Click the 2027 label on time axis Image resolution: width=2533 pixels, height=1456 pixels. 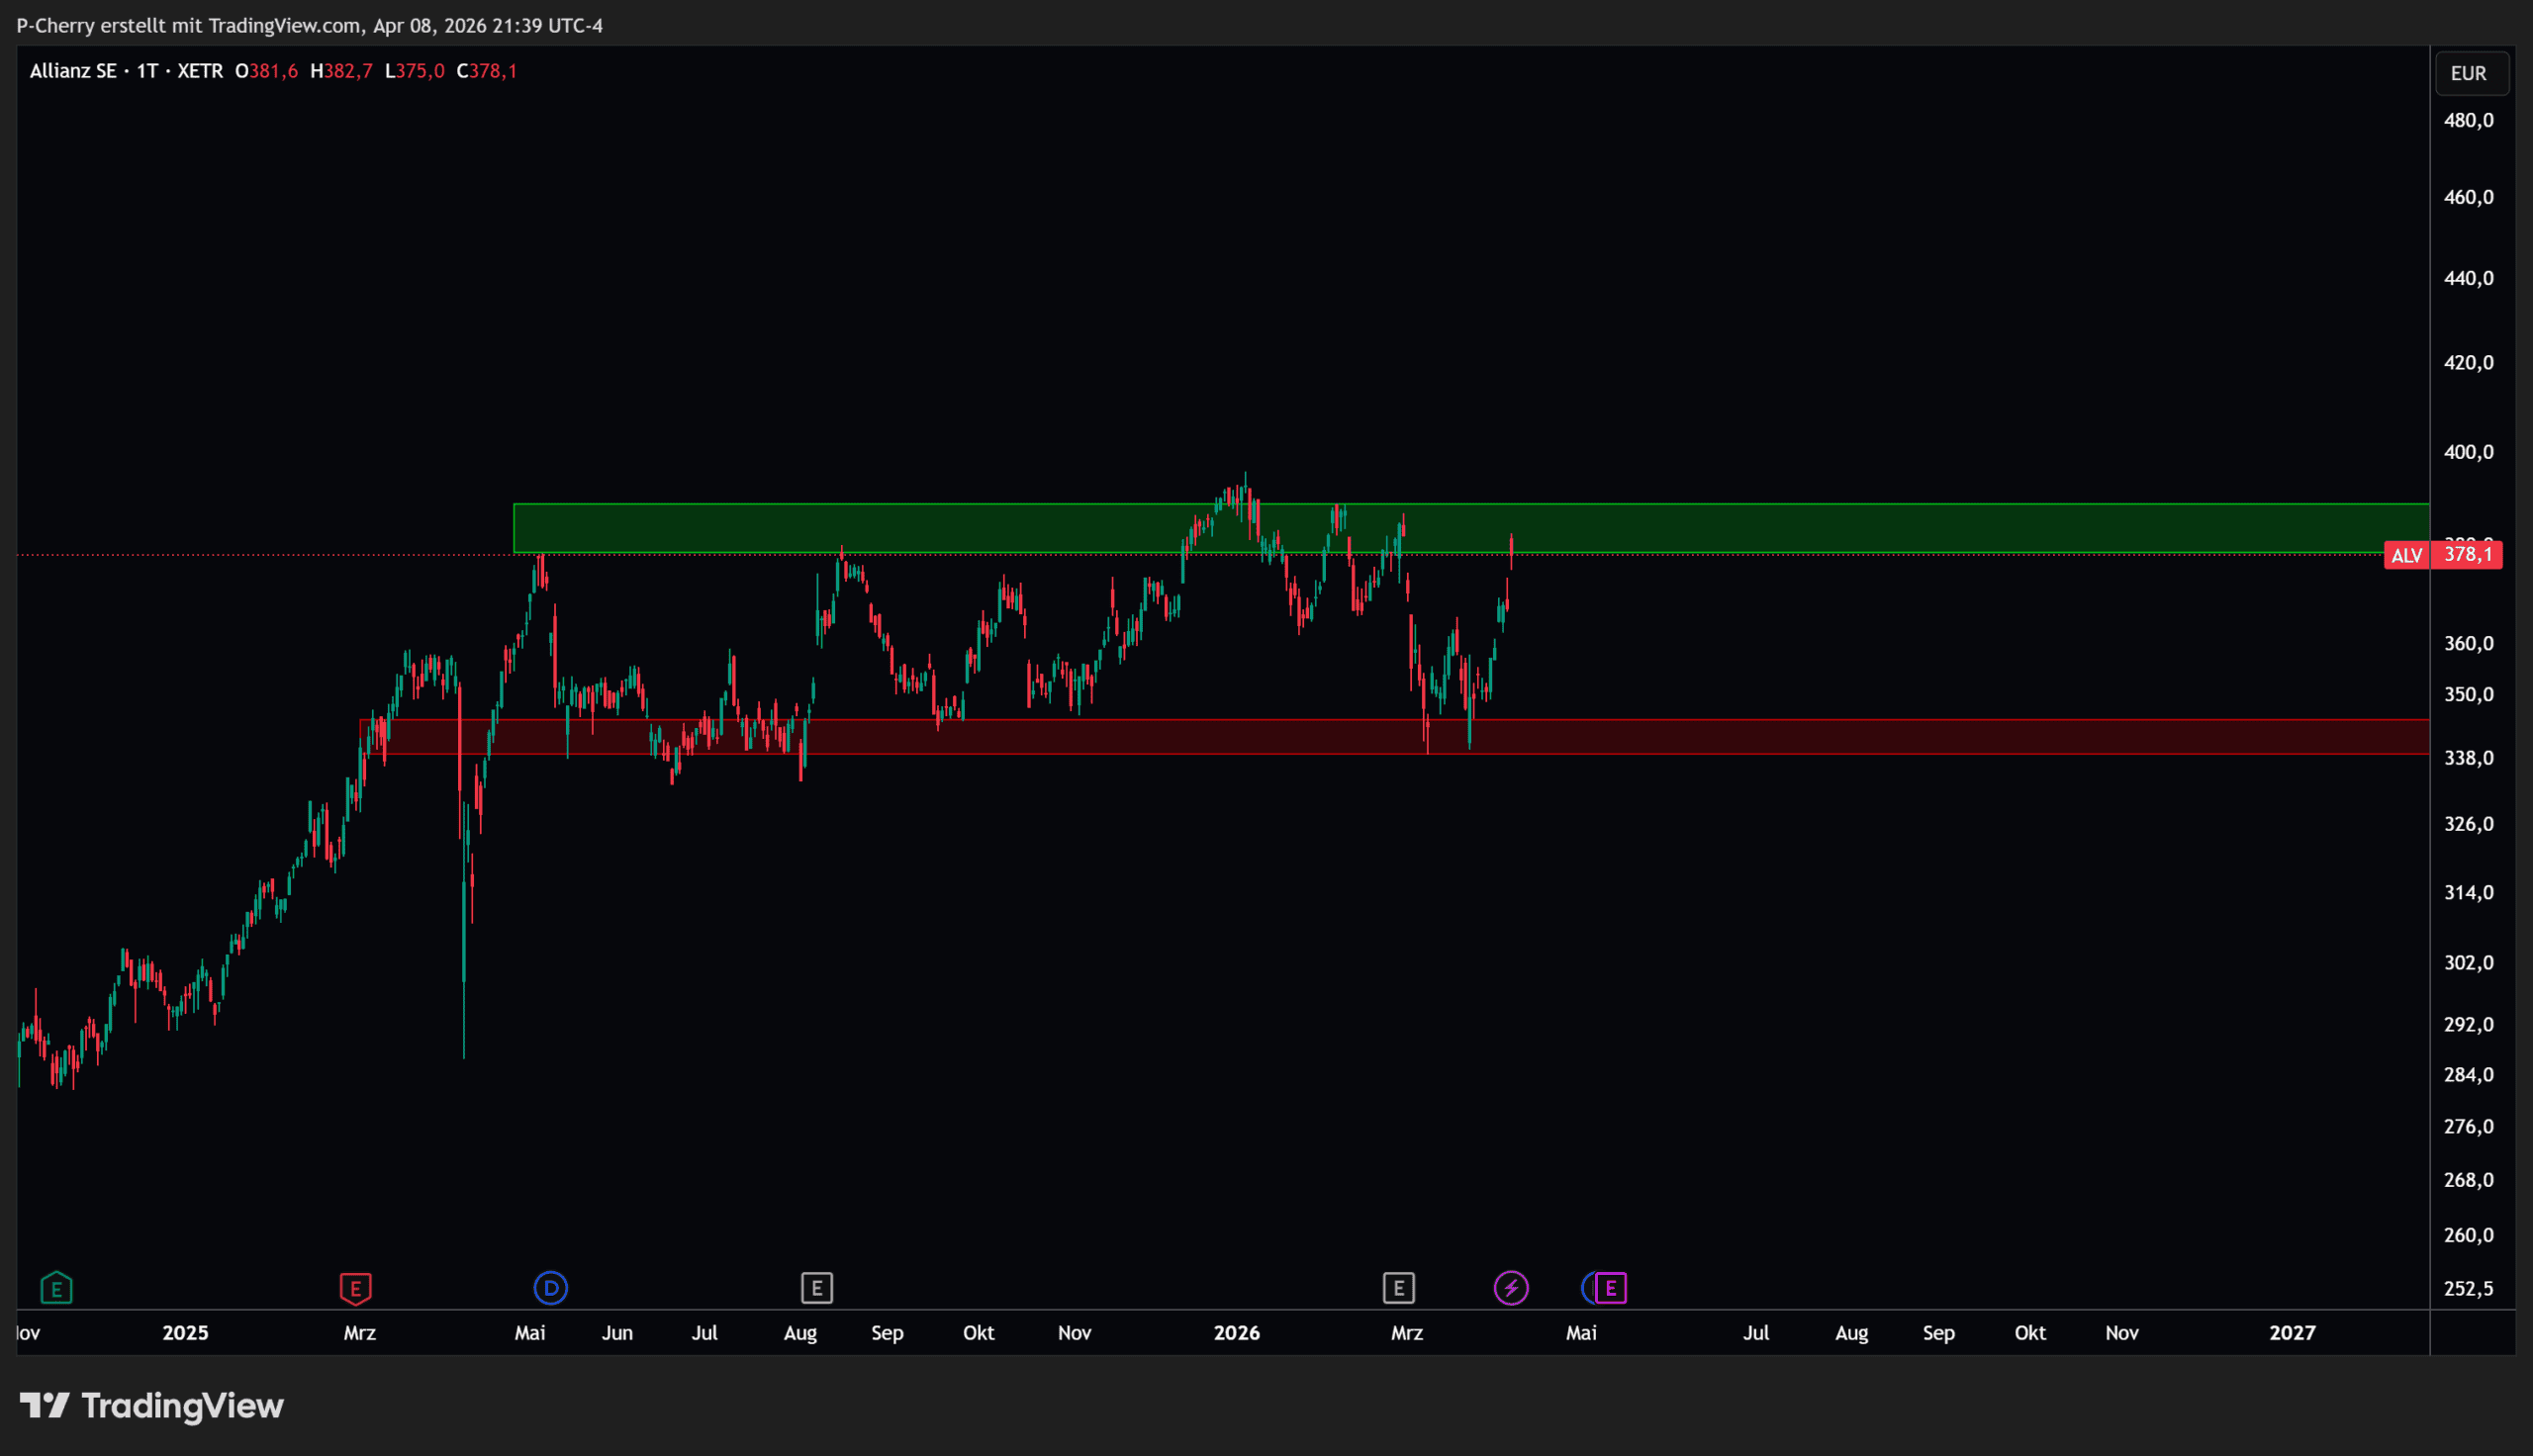click(2292, 1333)
